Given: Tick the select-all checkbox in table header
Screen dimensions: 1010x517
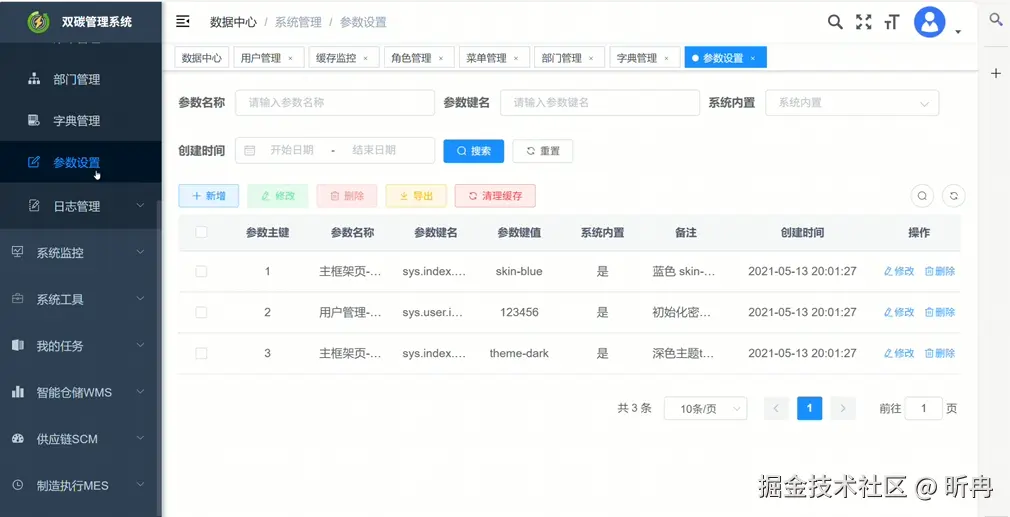Looking at the screenshot, I should [x=201, y=232].
